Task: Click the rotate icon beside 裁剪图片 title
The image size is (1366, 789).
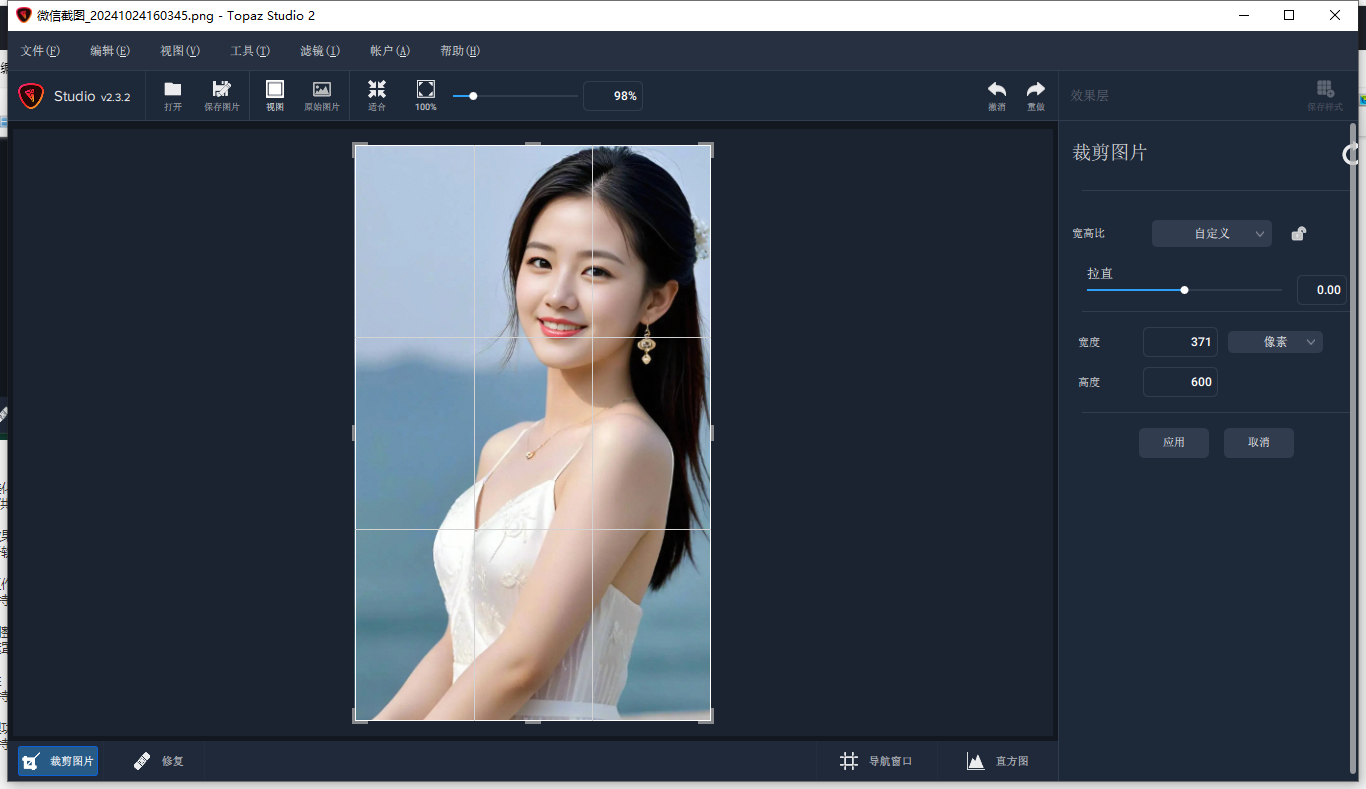Action: (1350, 154)
